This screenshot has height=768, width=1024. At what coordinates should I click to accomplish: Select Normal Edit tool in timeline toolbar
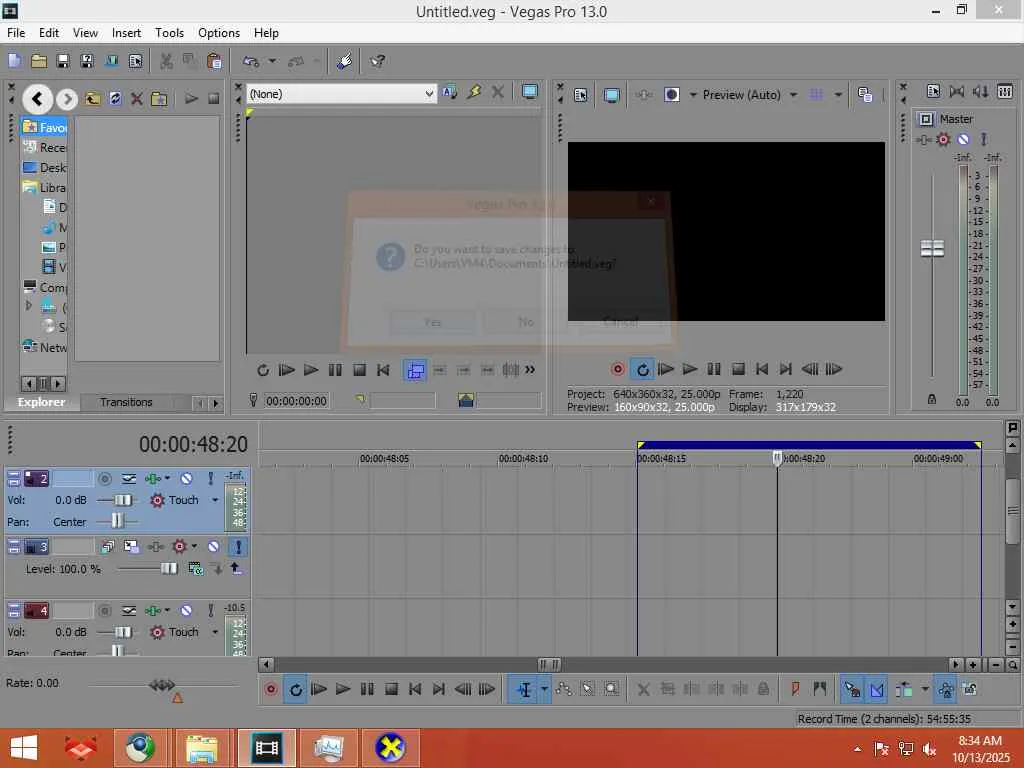[524, 690]
